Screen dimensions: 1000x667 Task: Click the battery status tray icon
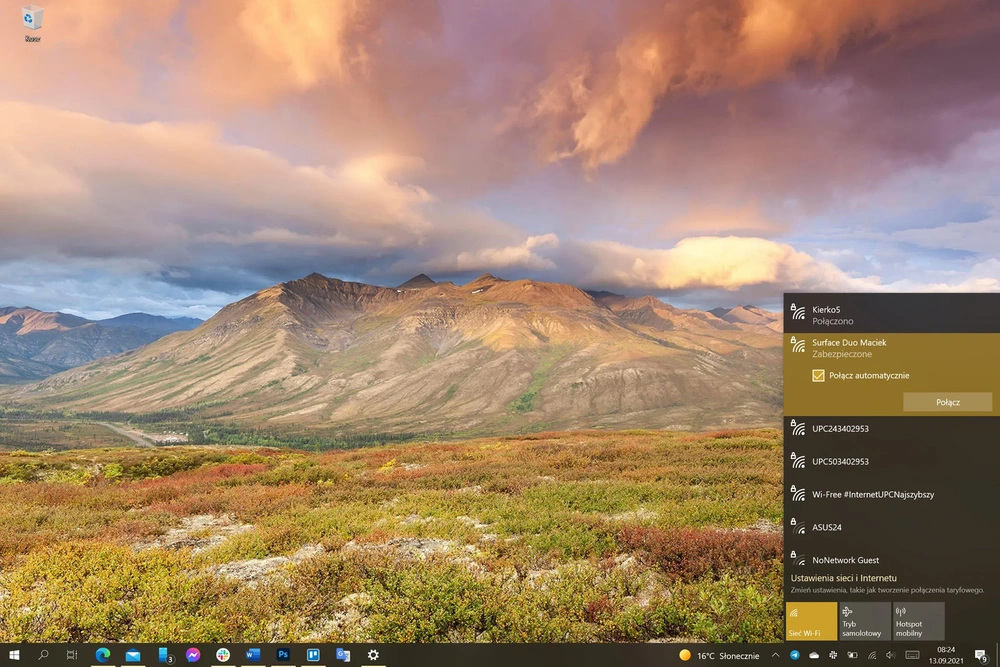click(x=852, y=656)
